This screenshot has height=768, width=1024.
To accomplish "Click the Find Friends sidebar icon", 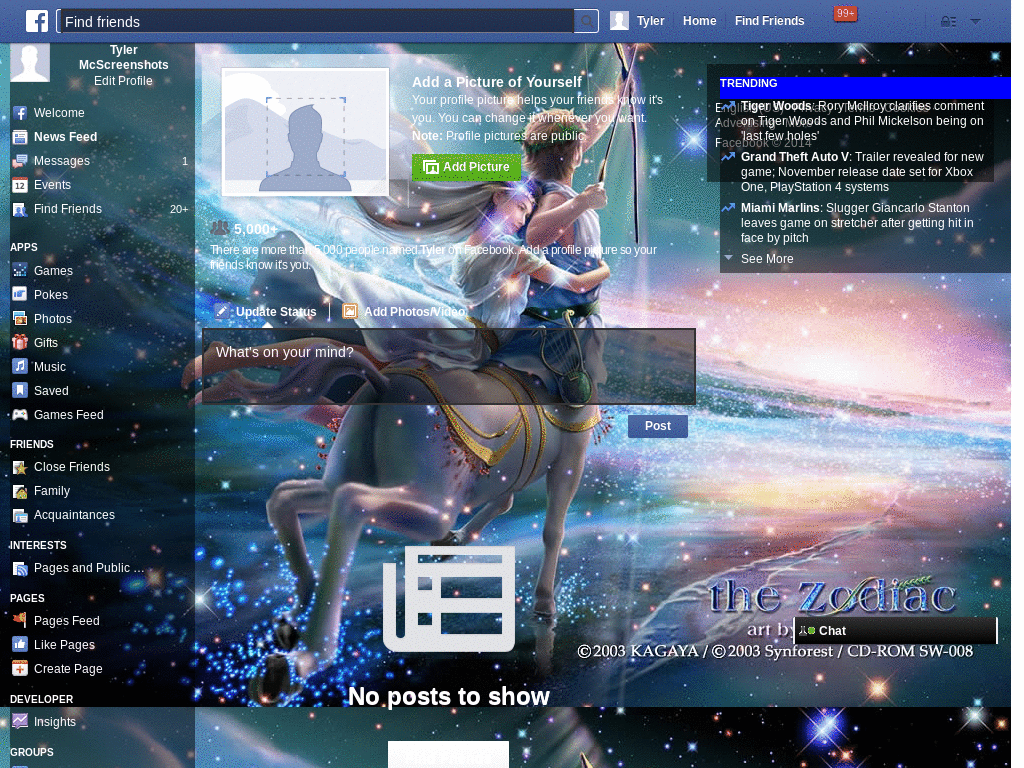I will click(x=20, y=209).
